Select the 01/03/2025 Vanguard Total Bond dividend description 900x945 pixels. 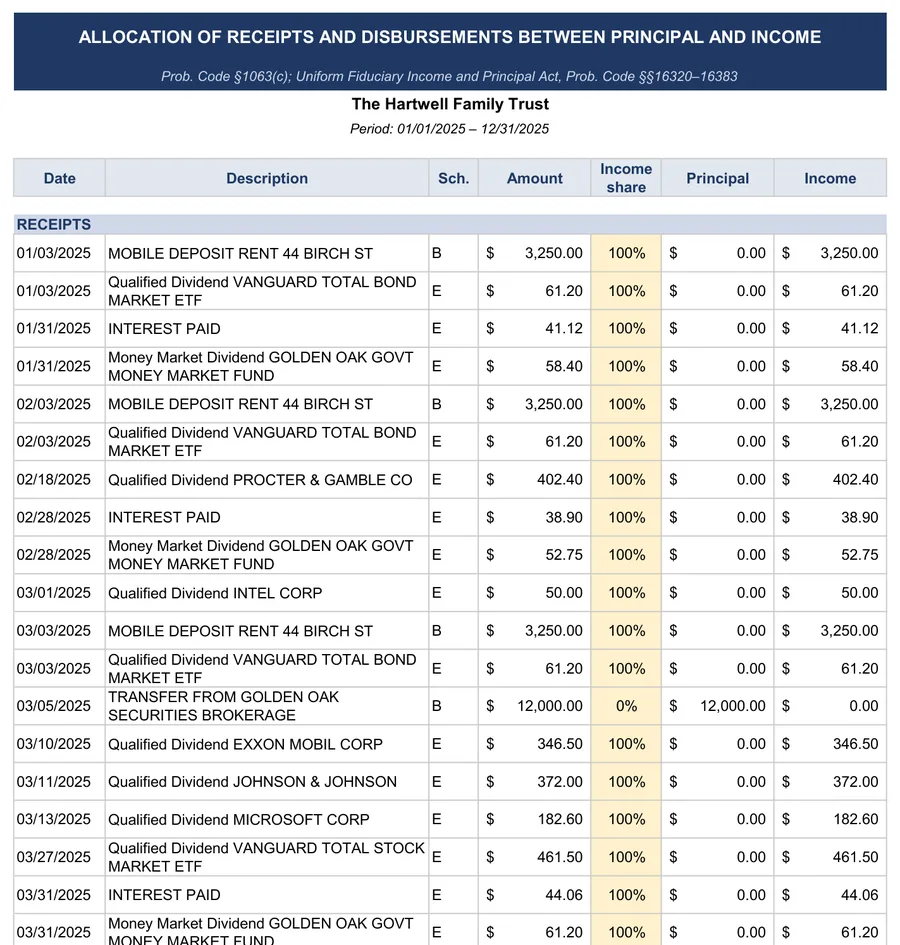coord(262,291)
